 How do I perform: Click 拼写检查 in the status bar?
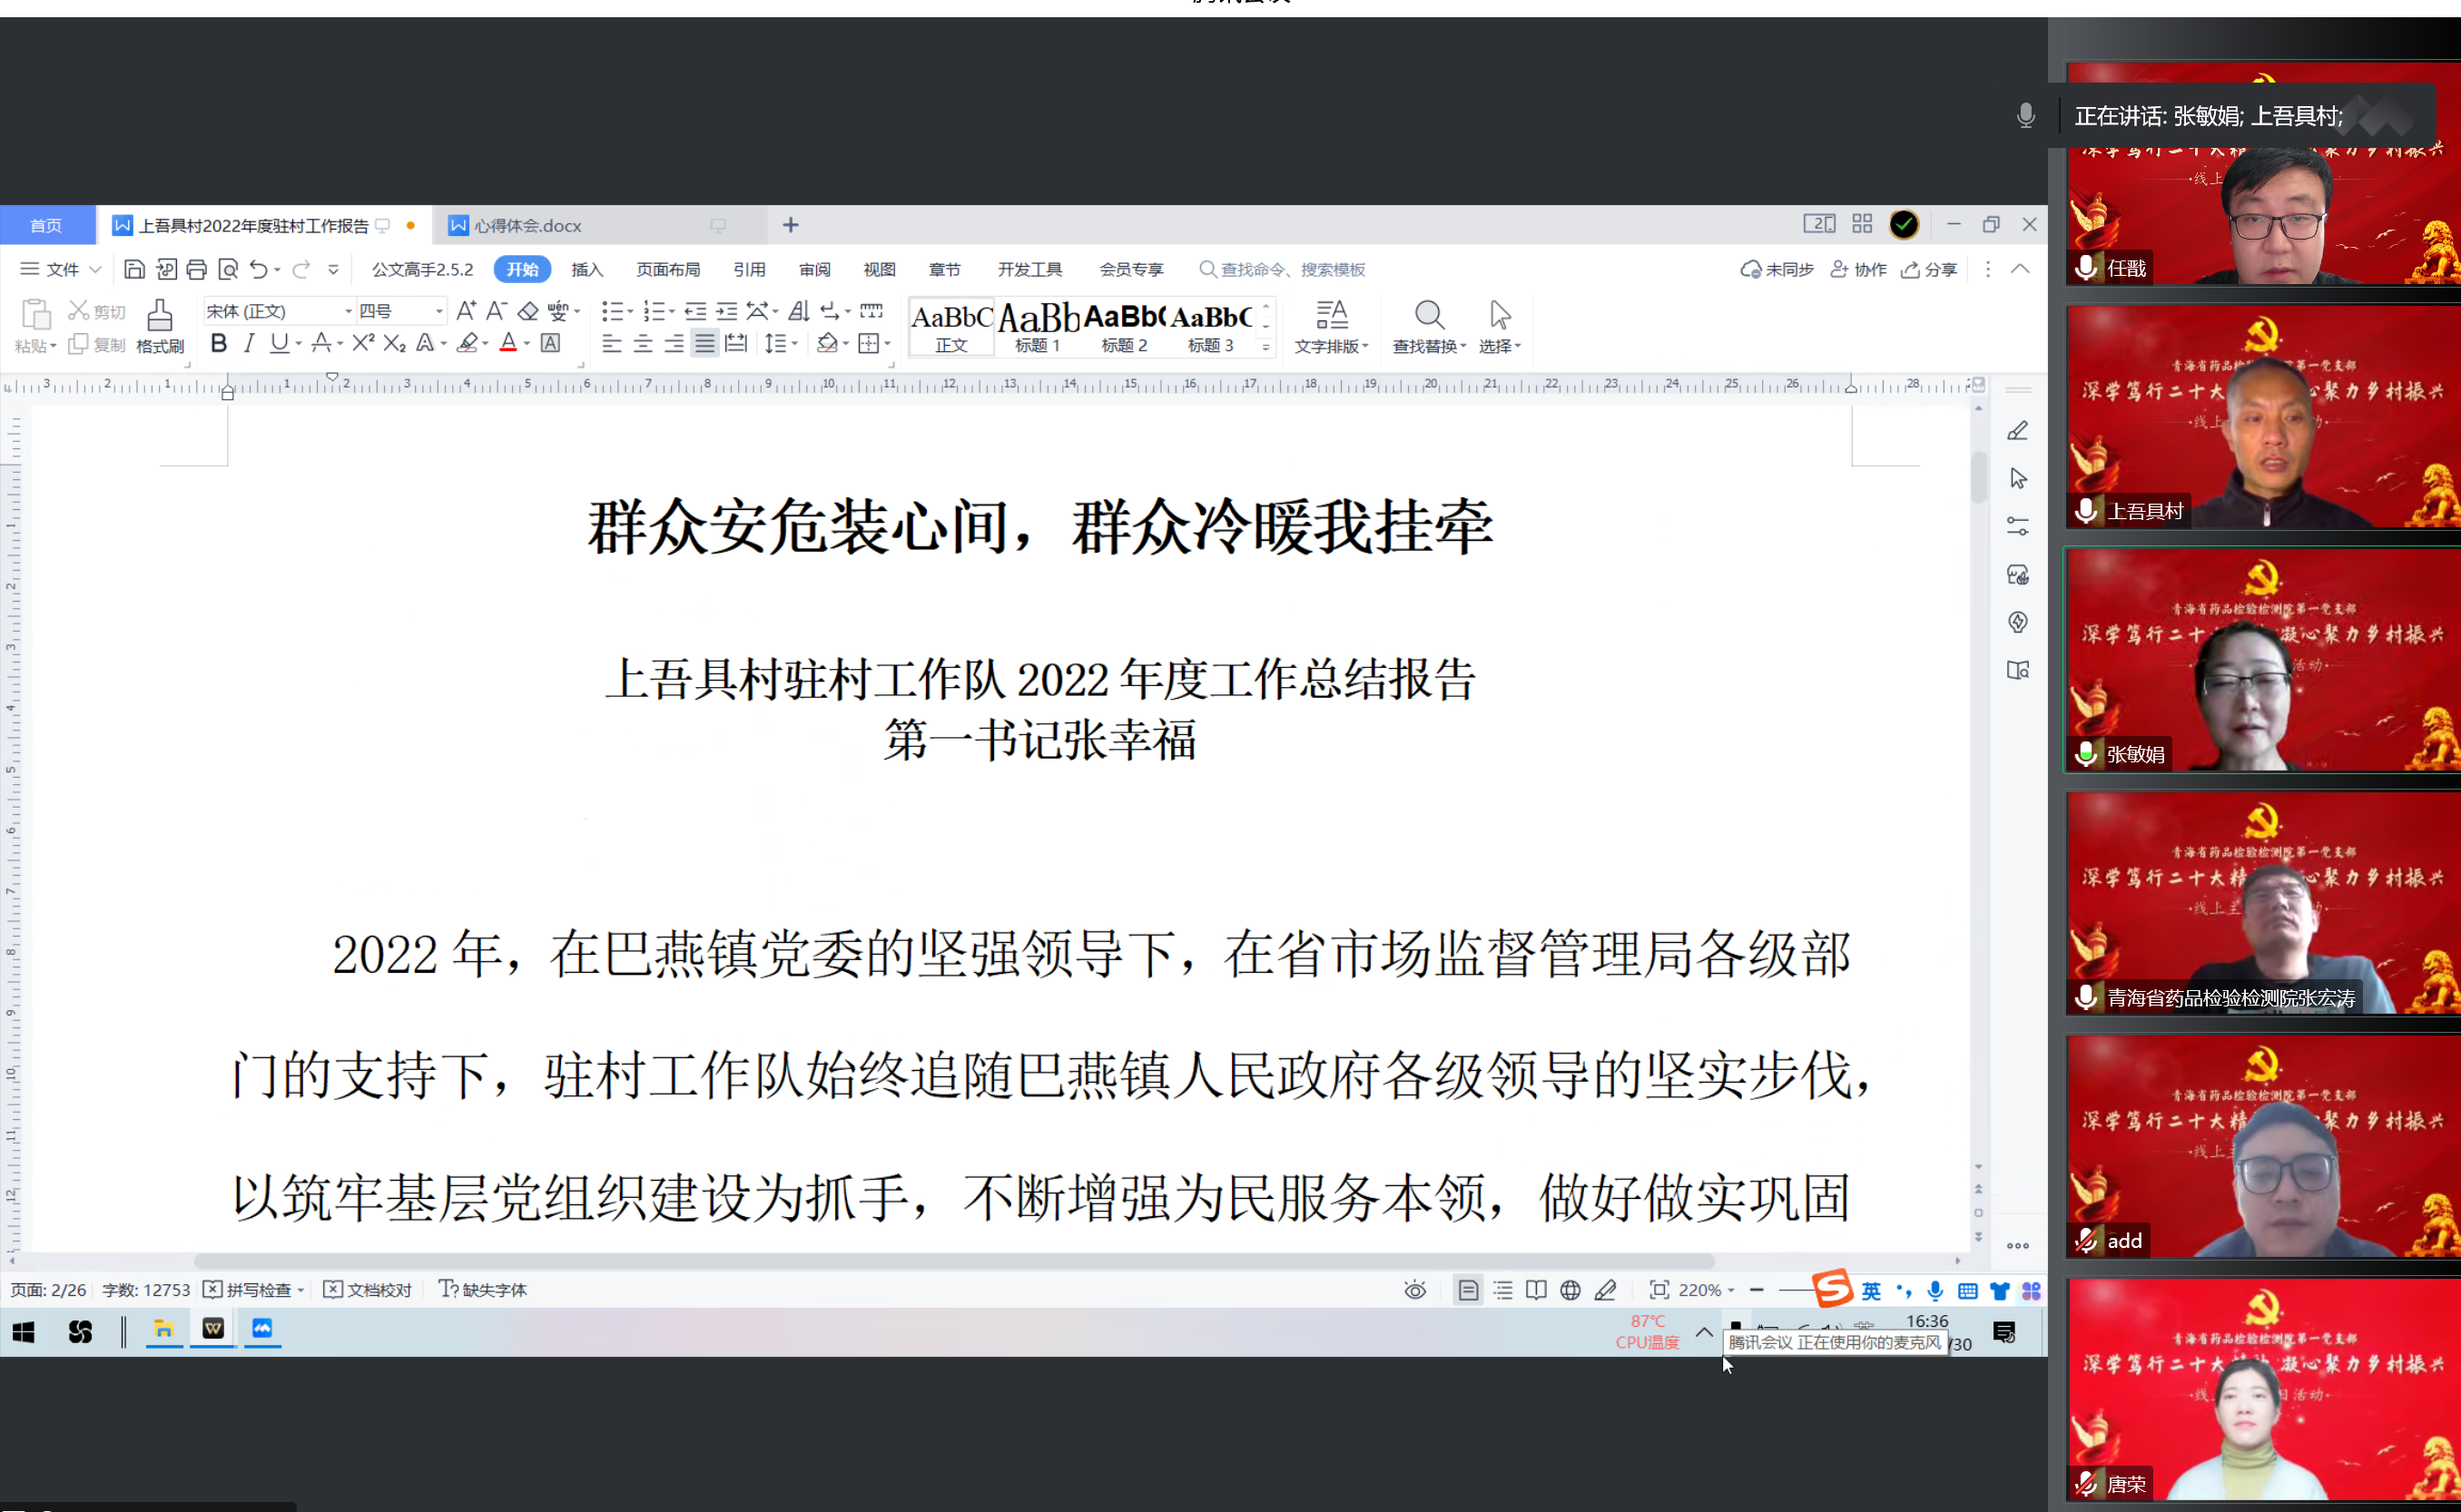click(254, 1290)
